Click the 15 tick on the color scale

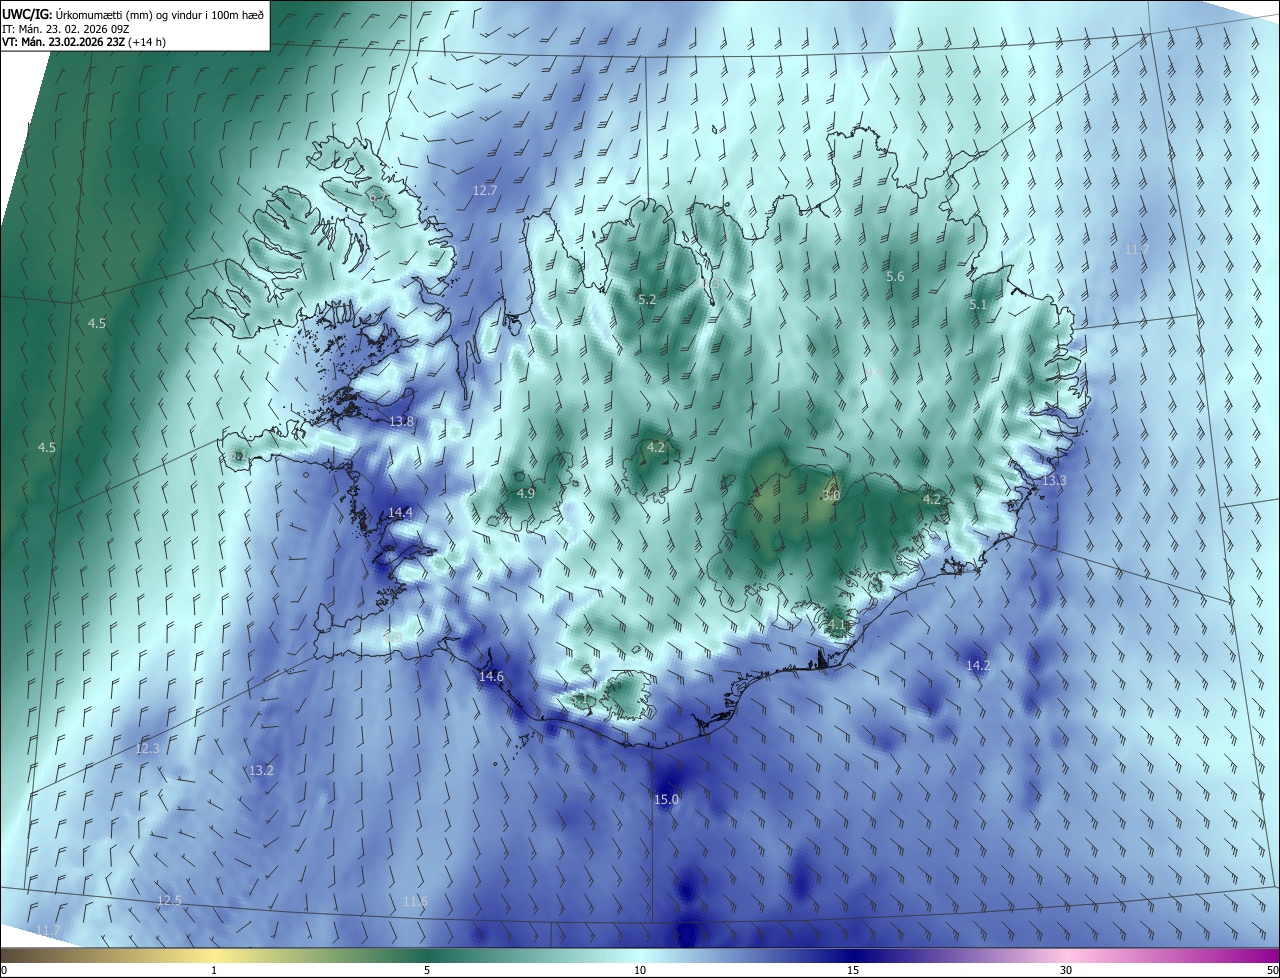click(x=853, y=970)
